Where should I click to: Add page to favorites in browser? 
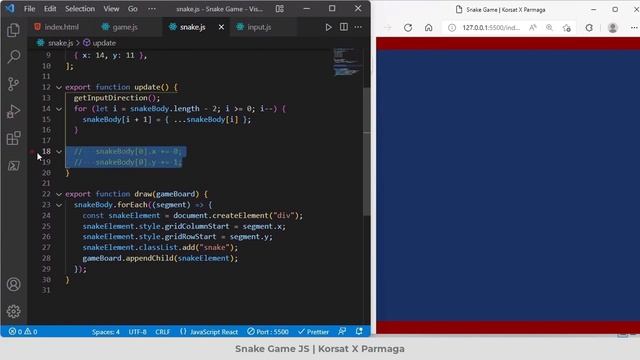click(x=567, y=28)
